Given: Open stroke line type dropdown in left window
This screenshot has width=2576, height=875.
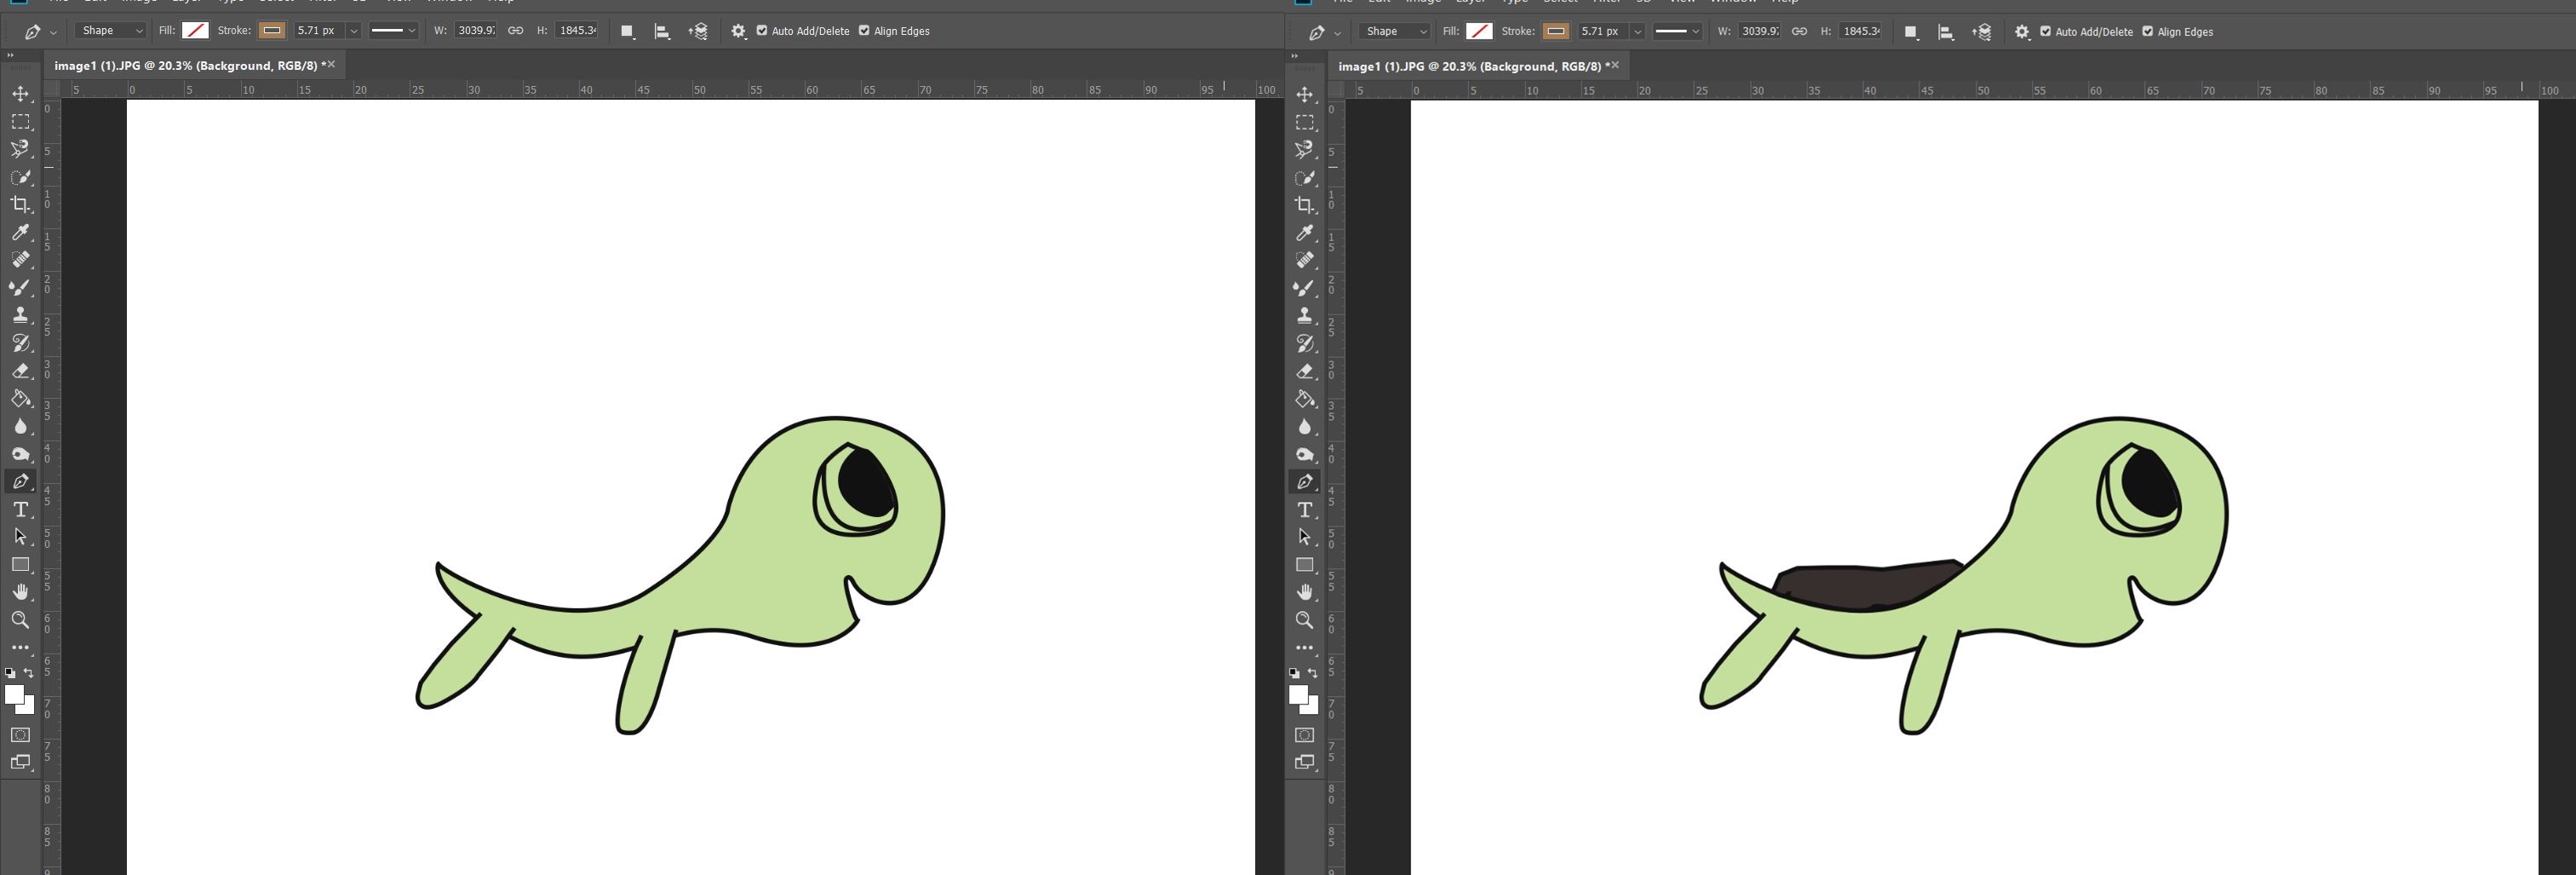Looking at the screenshot, I should tap(393, 31).
